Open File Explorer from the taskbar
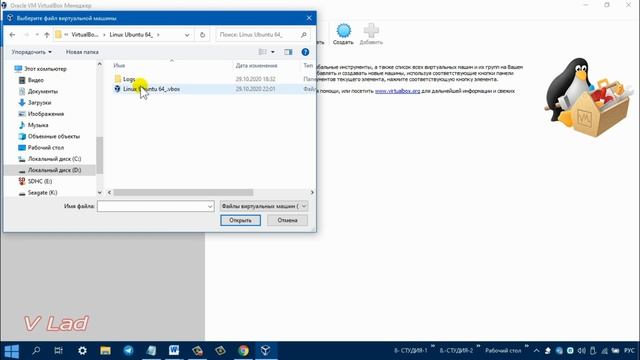The image size is (640, 360). 105,351
